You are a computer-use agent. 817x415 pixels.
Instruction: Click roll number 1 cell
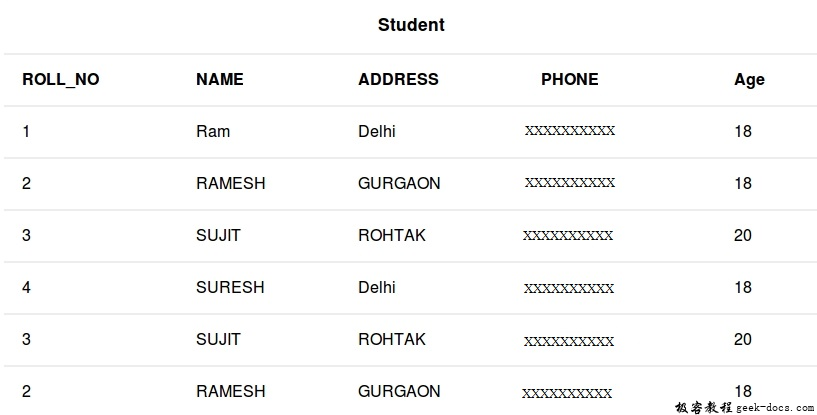point(26,131)
